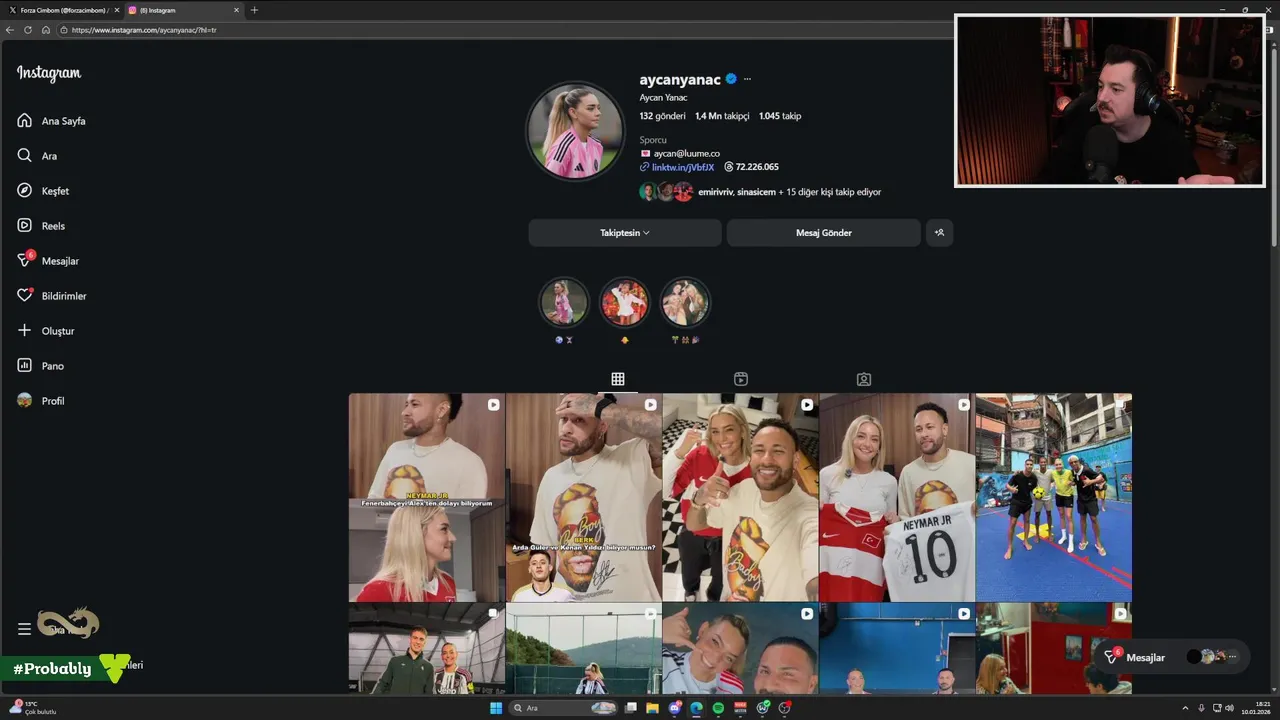1280x720 pixels.
Task: Open the third story highlight circle
Action: point(685,302)
